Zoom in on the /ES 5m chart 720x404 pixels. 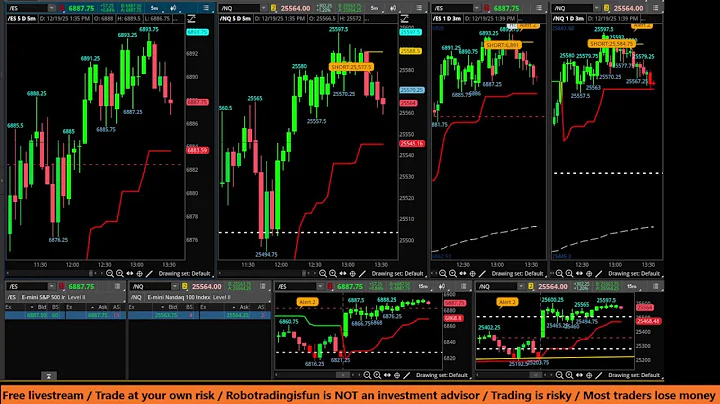[x=120, y=273]
